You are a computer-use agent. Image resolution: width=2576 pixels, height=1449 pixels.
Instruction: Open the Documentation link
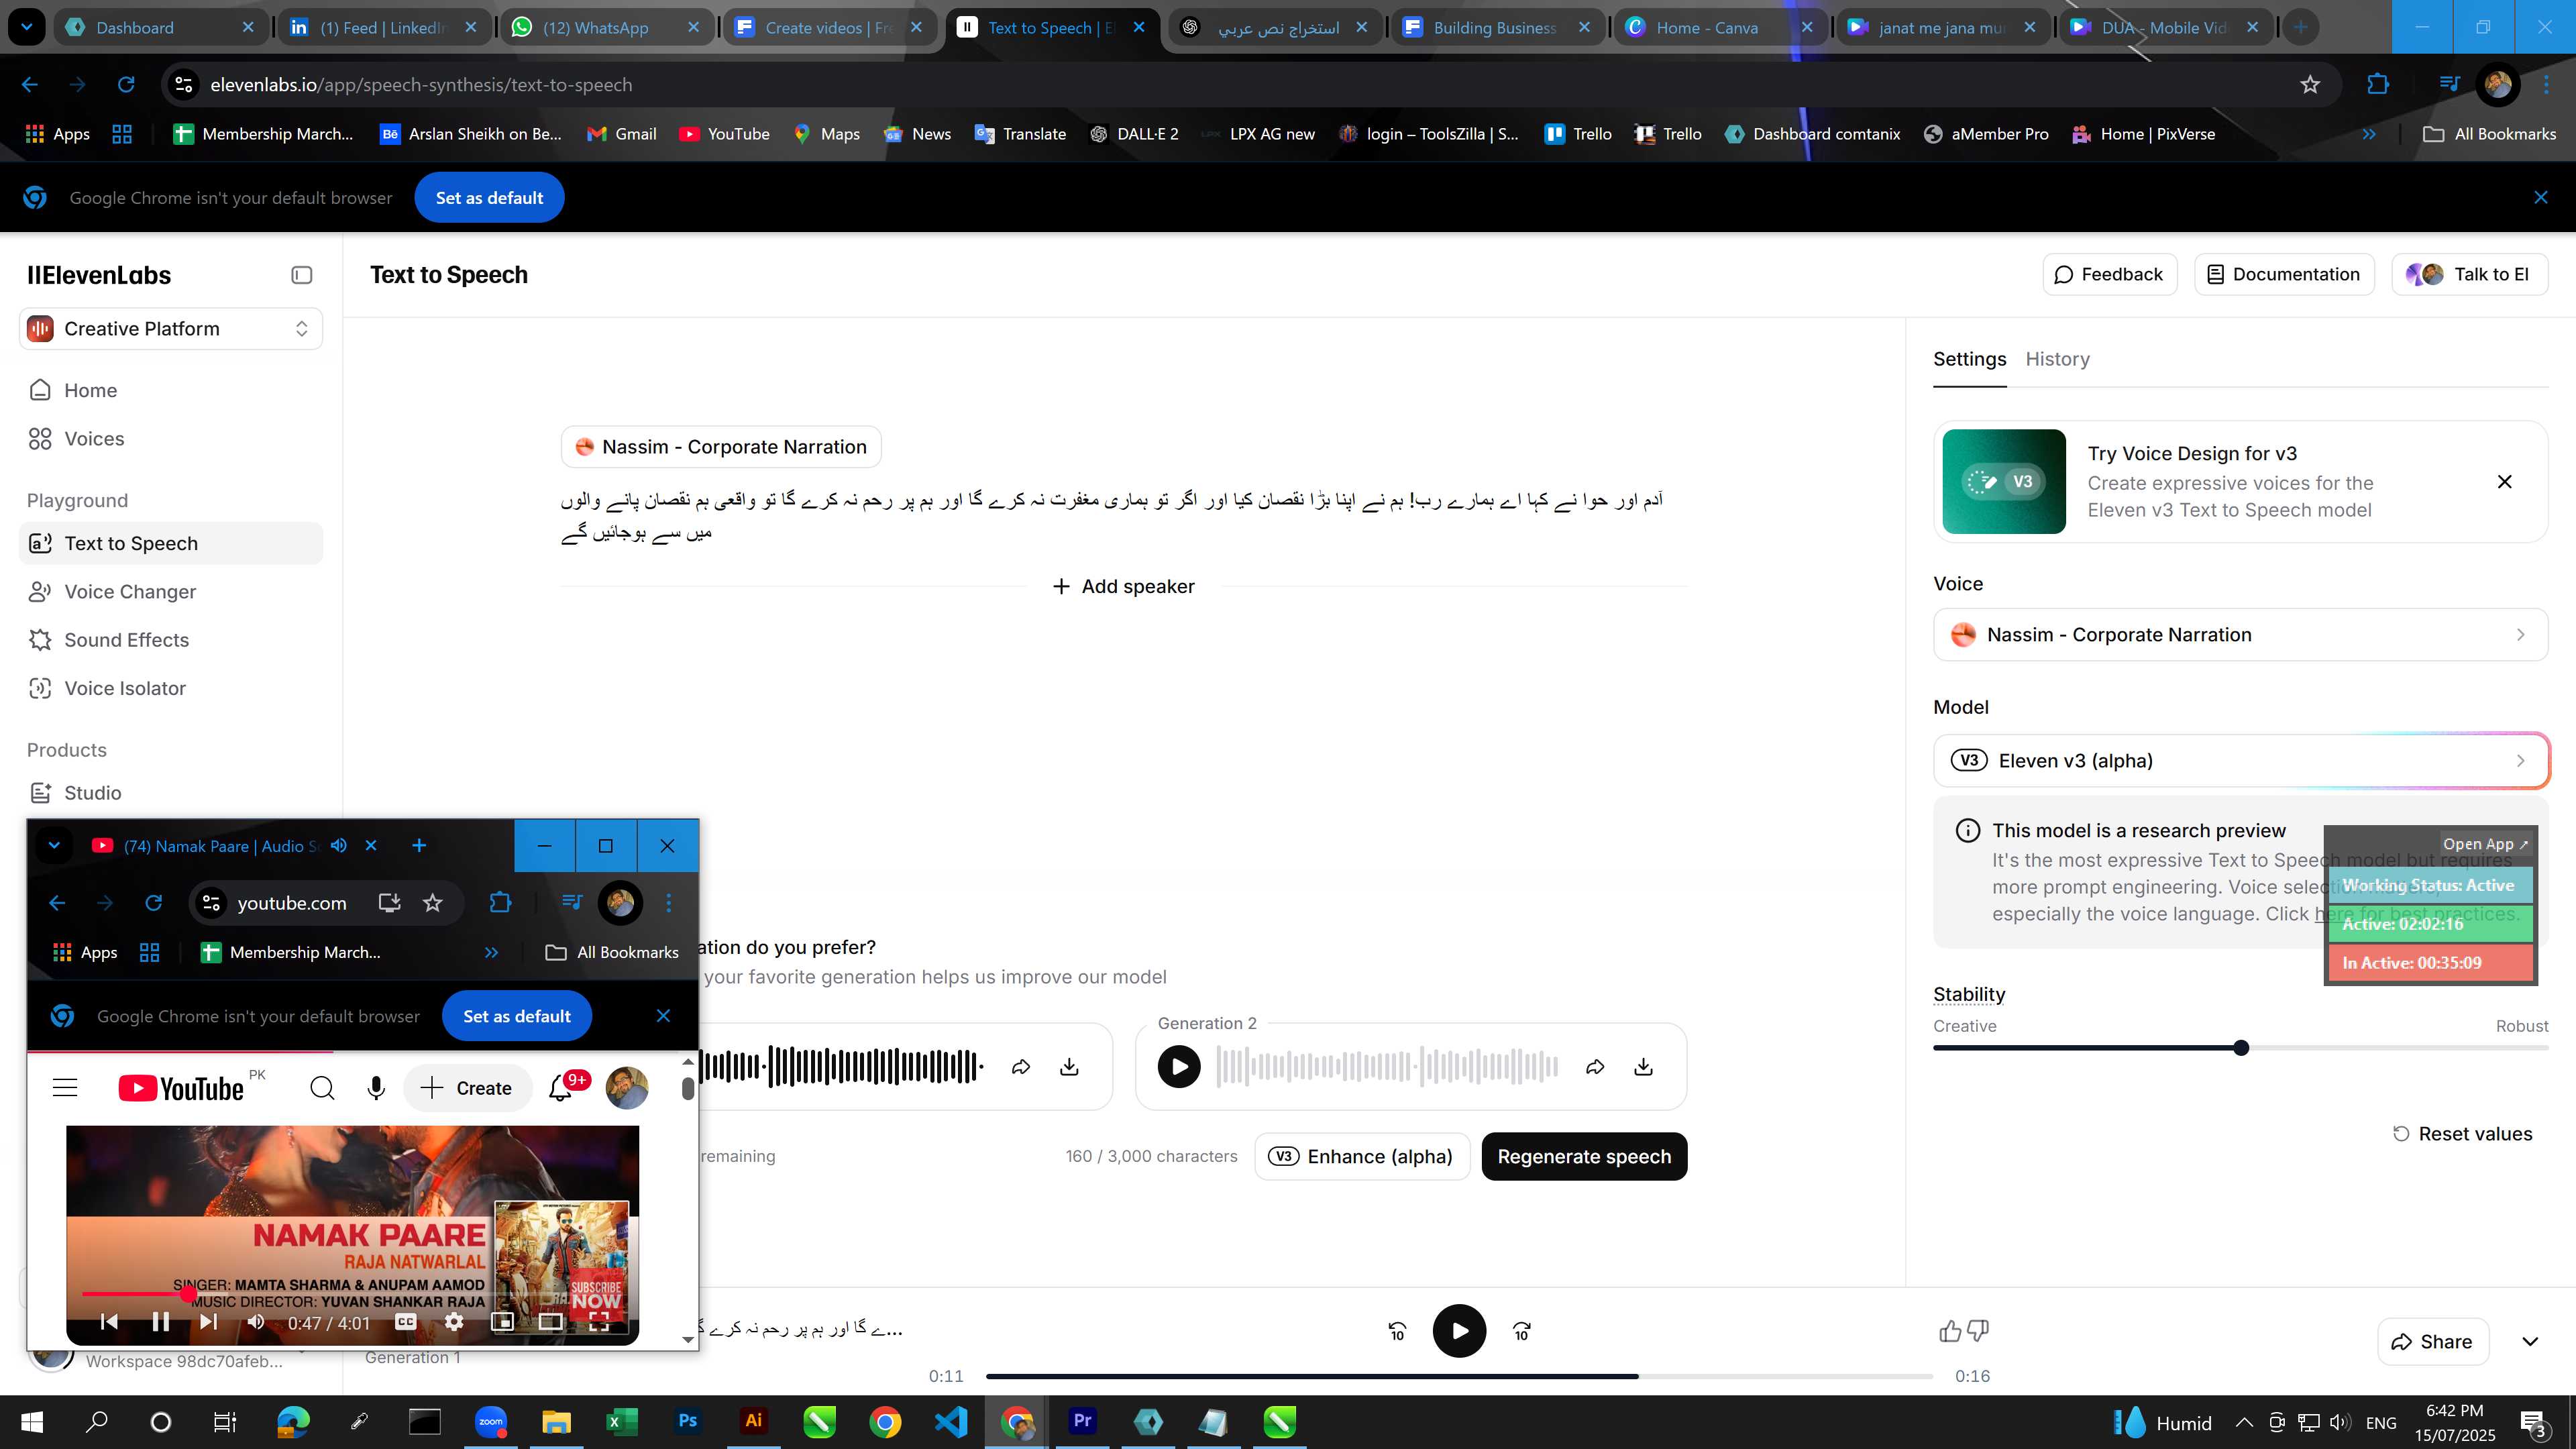click(x=2283, y=274)
